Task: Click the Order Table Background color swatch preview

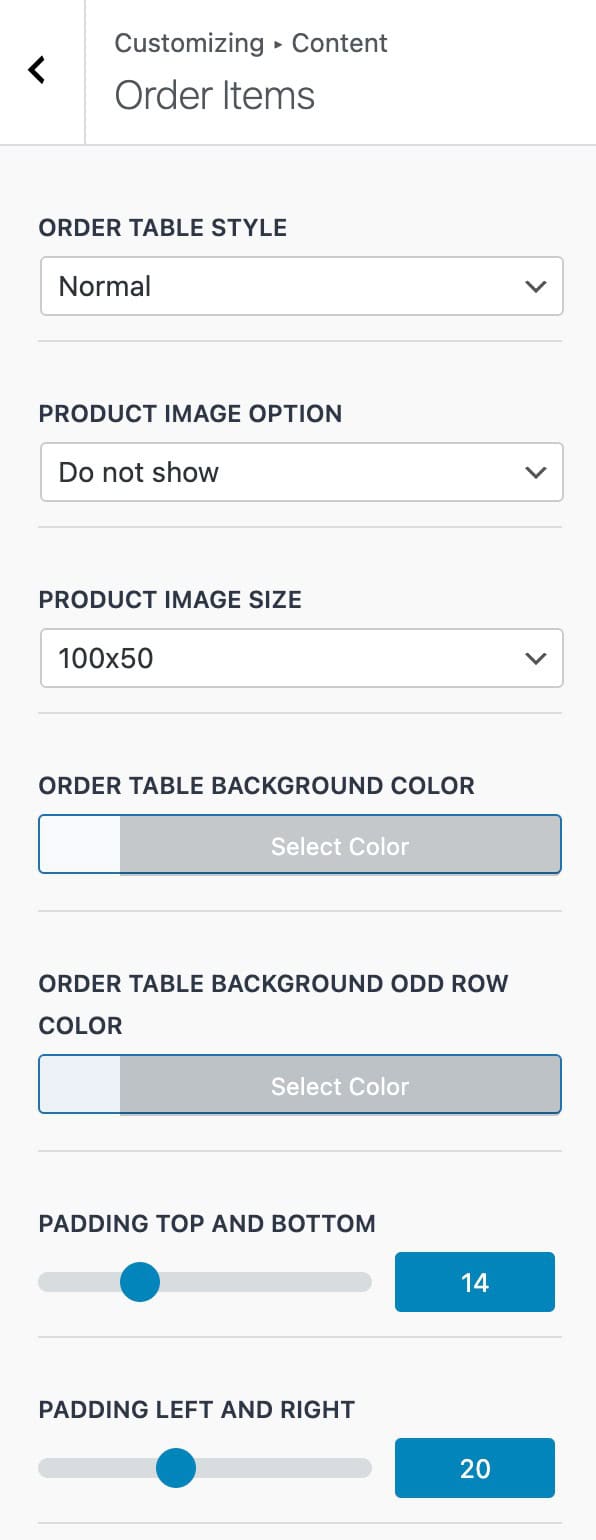Action: coord(78,845)
